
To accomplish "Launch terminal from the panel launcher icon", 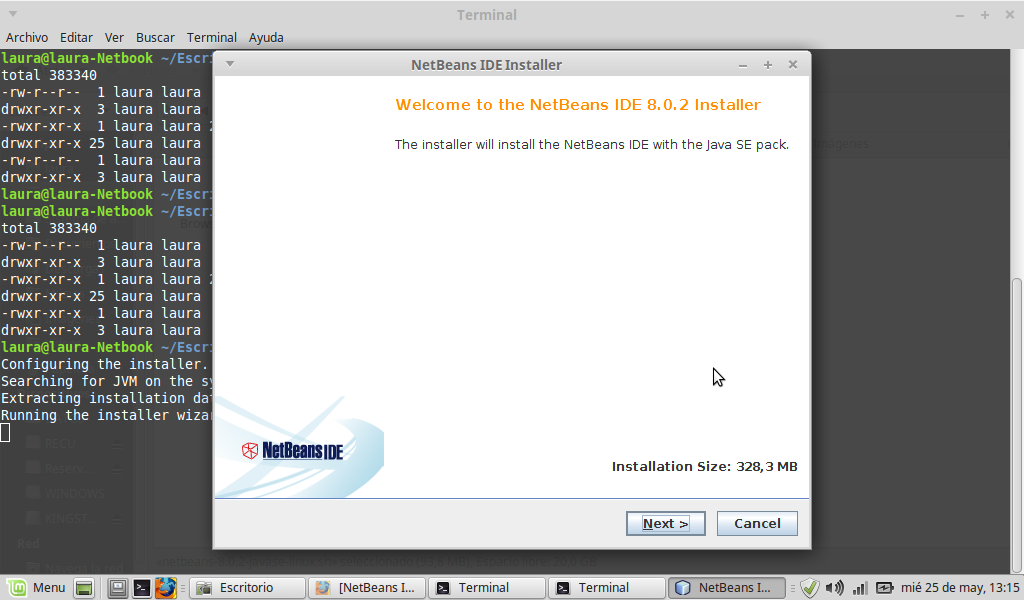I will (x=142, y=588).
